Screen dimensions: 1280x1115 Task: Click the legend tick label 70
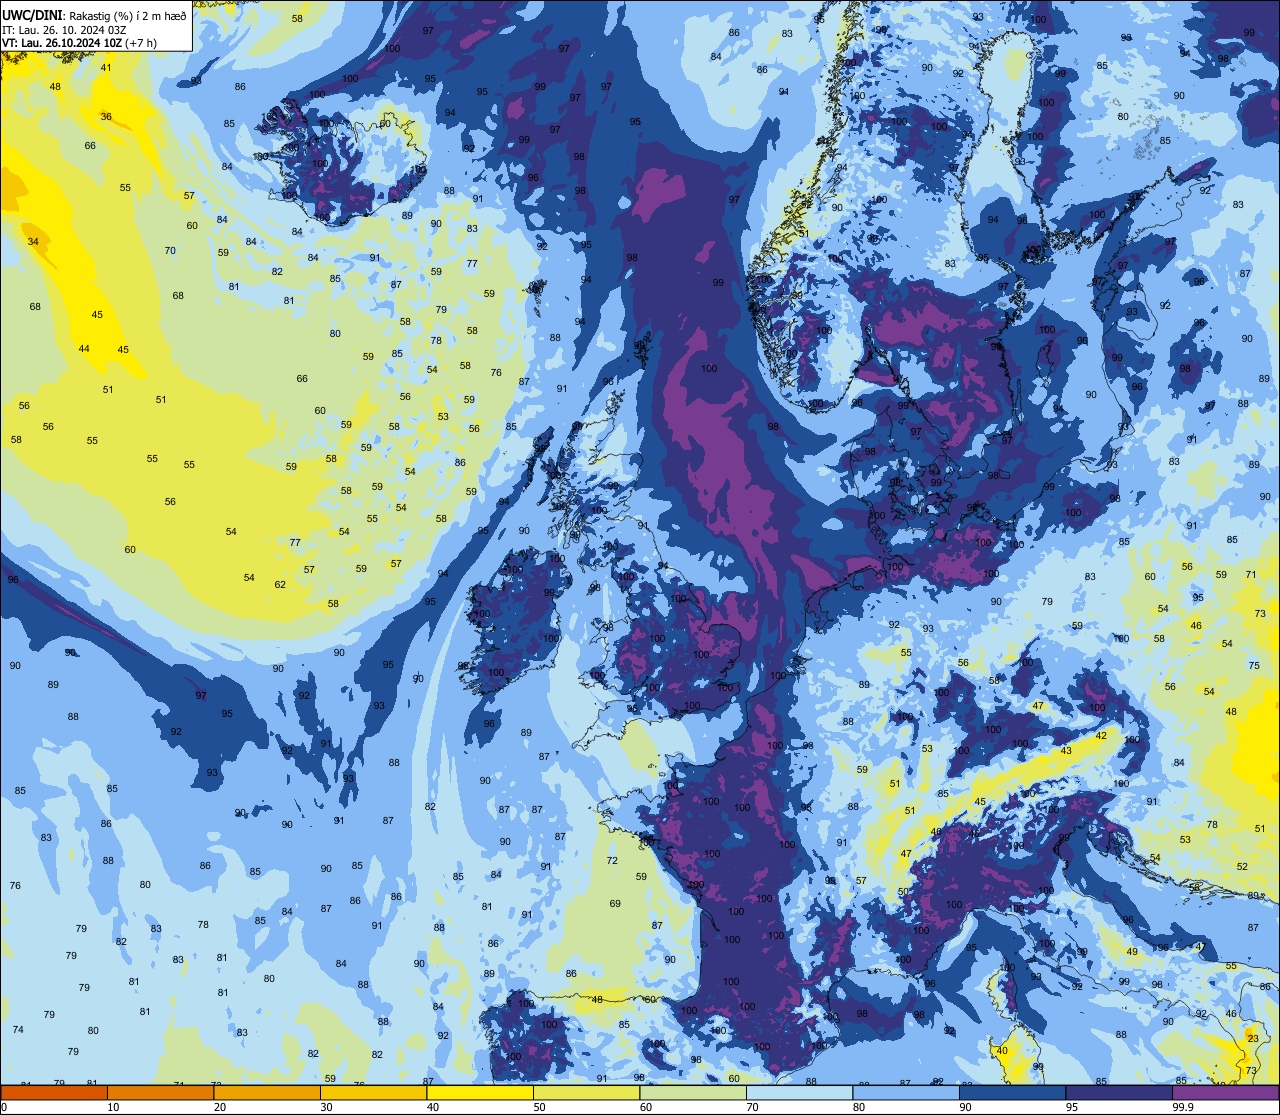pyautogui.click(x=752, y=1107)
